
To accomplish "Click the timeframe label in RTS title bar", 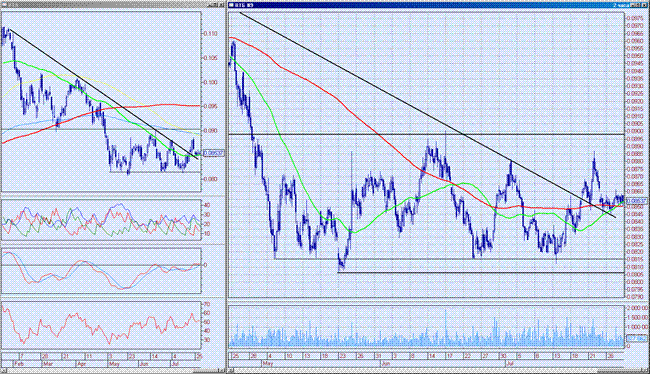I will tap(621, 5).
